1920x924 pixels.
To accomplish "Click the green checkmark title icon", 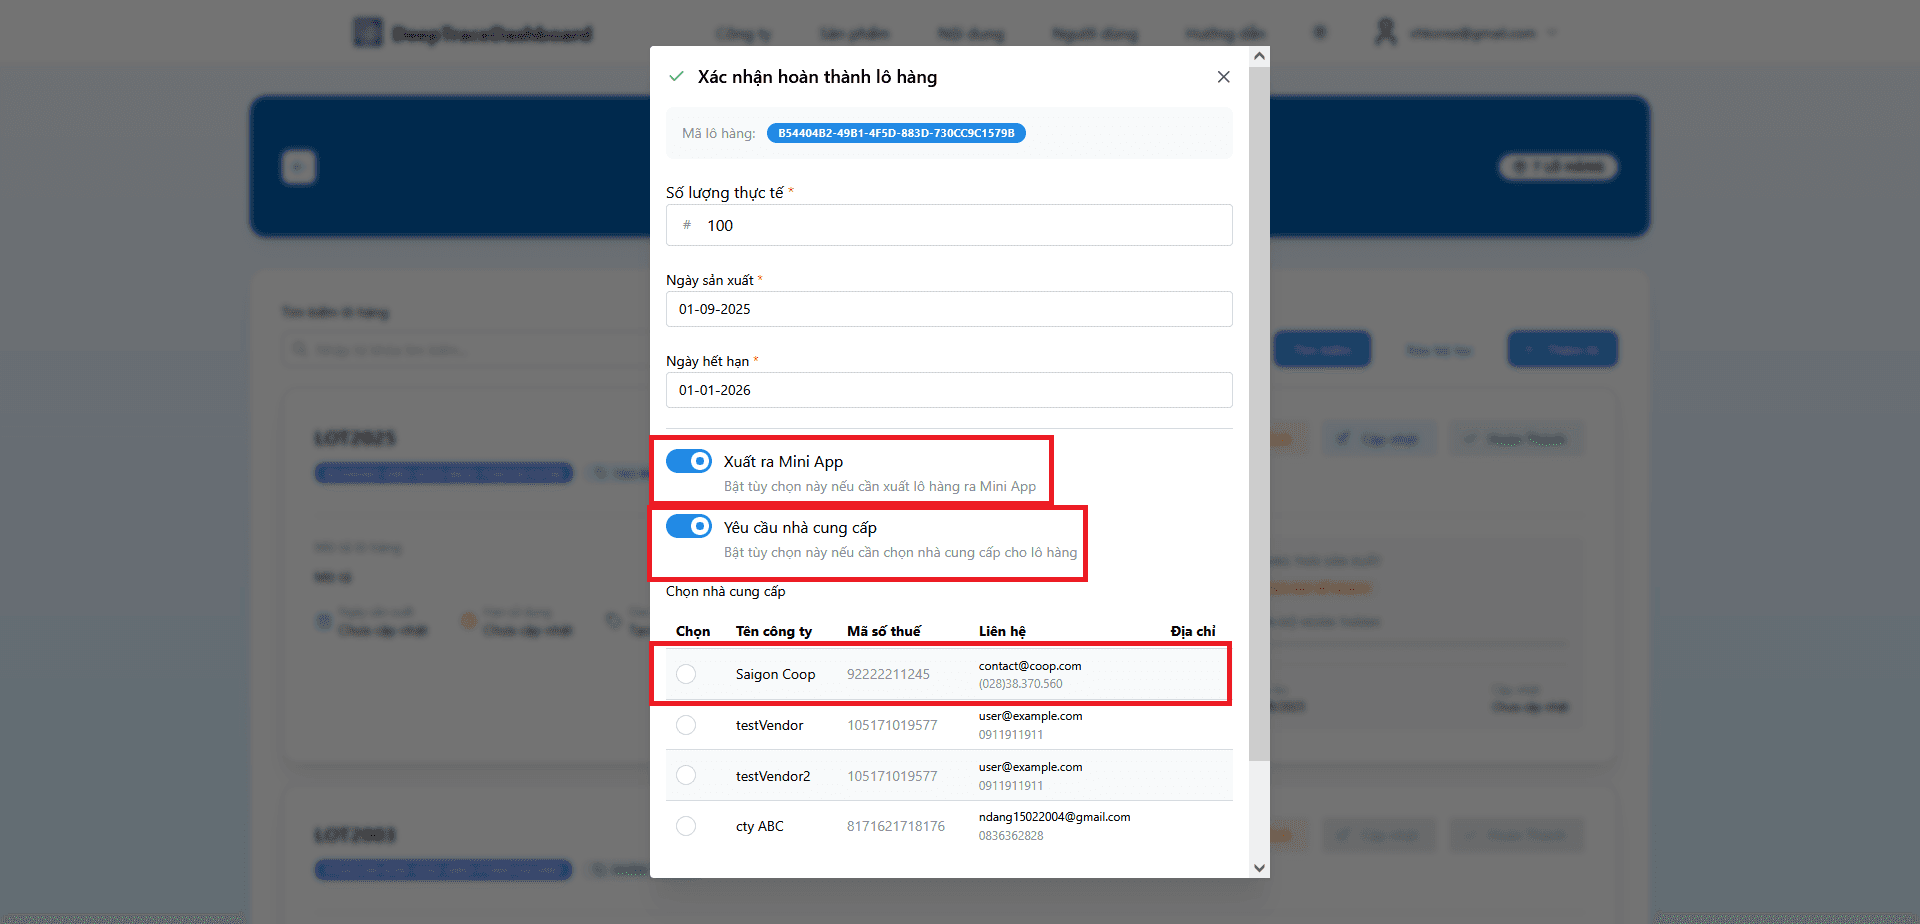I will (x=677, y=77).
